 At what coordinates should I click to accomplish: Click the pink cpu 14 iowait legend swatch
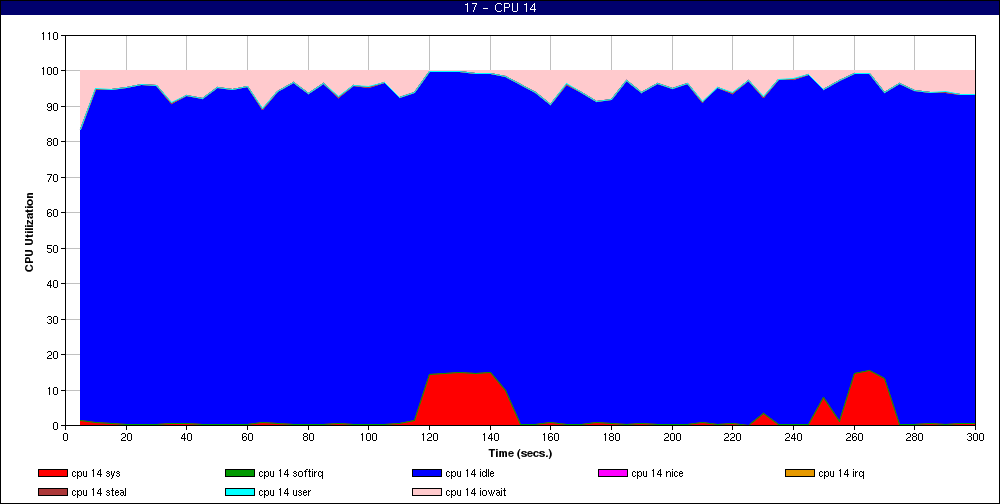tap(427, 493)
